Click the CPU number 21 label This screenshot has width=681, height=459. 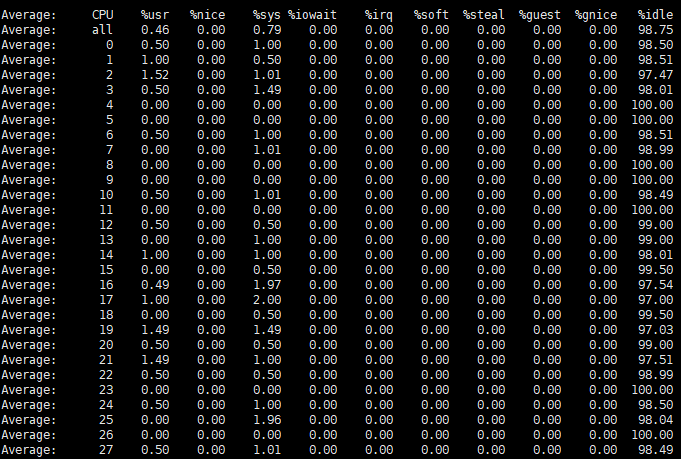[106, 360]
